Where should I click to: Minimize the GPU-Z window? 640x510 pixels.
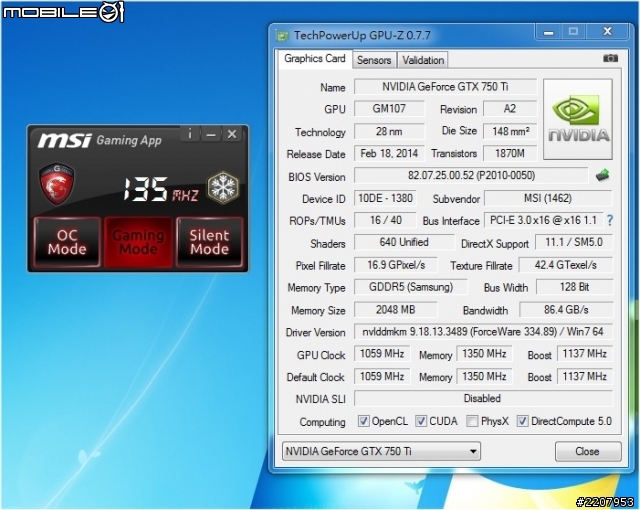point(549,32)
